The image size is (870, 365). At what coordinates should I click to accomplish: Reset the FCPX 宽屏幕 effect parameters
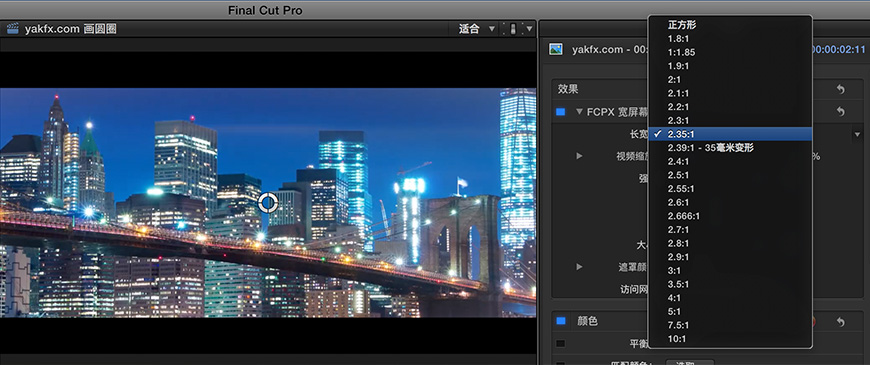click(x=841, y=112)
